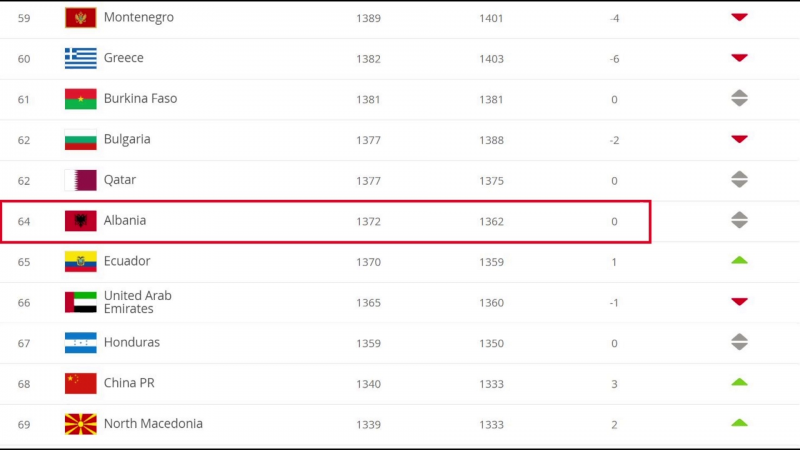The width and height of the screenshot is (800, 450).
Task: Open the Bulgaria team link
Action: 127,139
